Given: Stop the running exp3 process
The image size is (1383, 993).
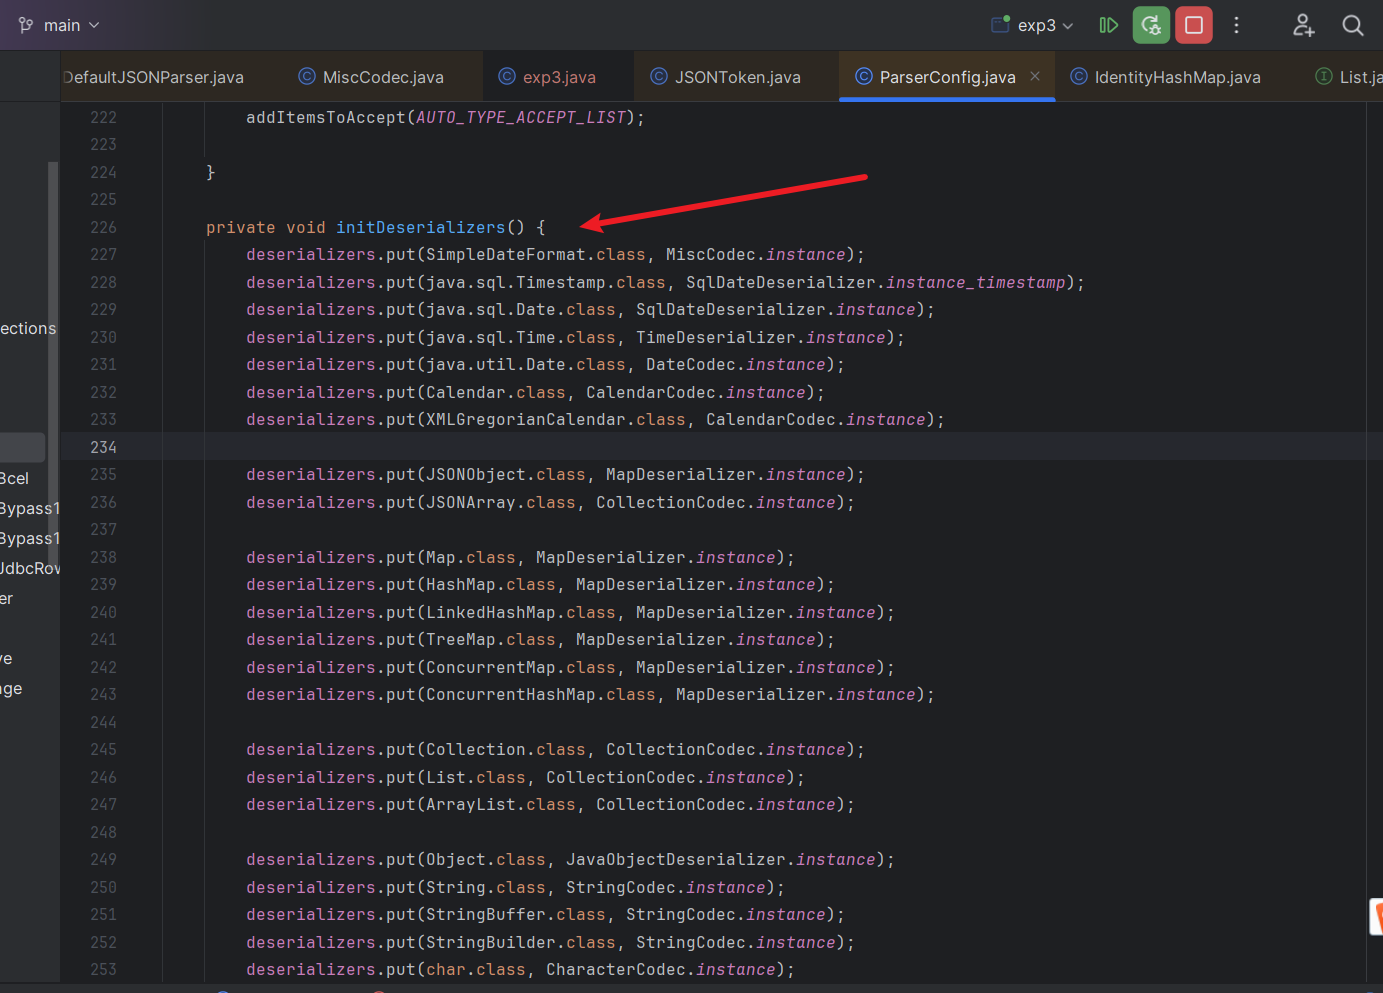Looking at the screenshot, I should 1194,25.
